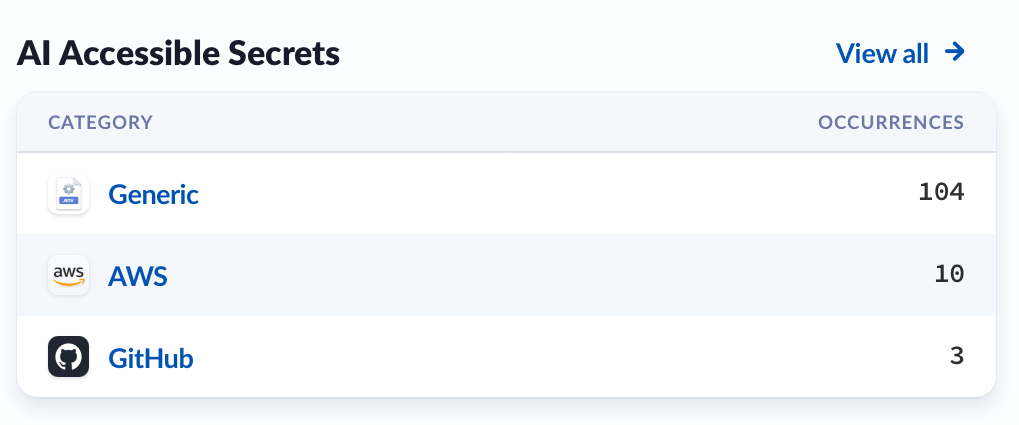The width and height of the screenshot is (1019, 425).
Task: Click the GitHub Octocat logo icon
Action: (69, 357)
